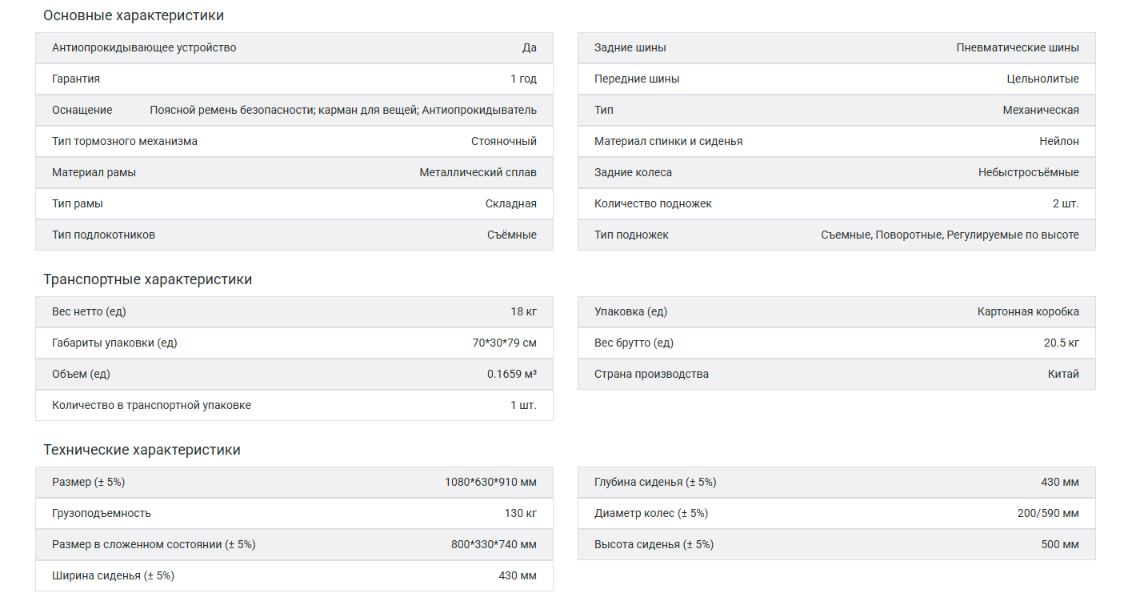Image resolution: width=1131 pixels, height=607 pixels.
Task: Click the "Металлический сплав" frame material value
Action: coord(478,173)
